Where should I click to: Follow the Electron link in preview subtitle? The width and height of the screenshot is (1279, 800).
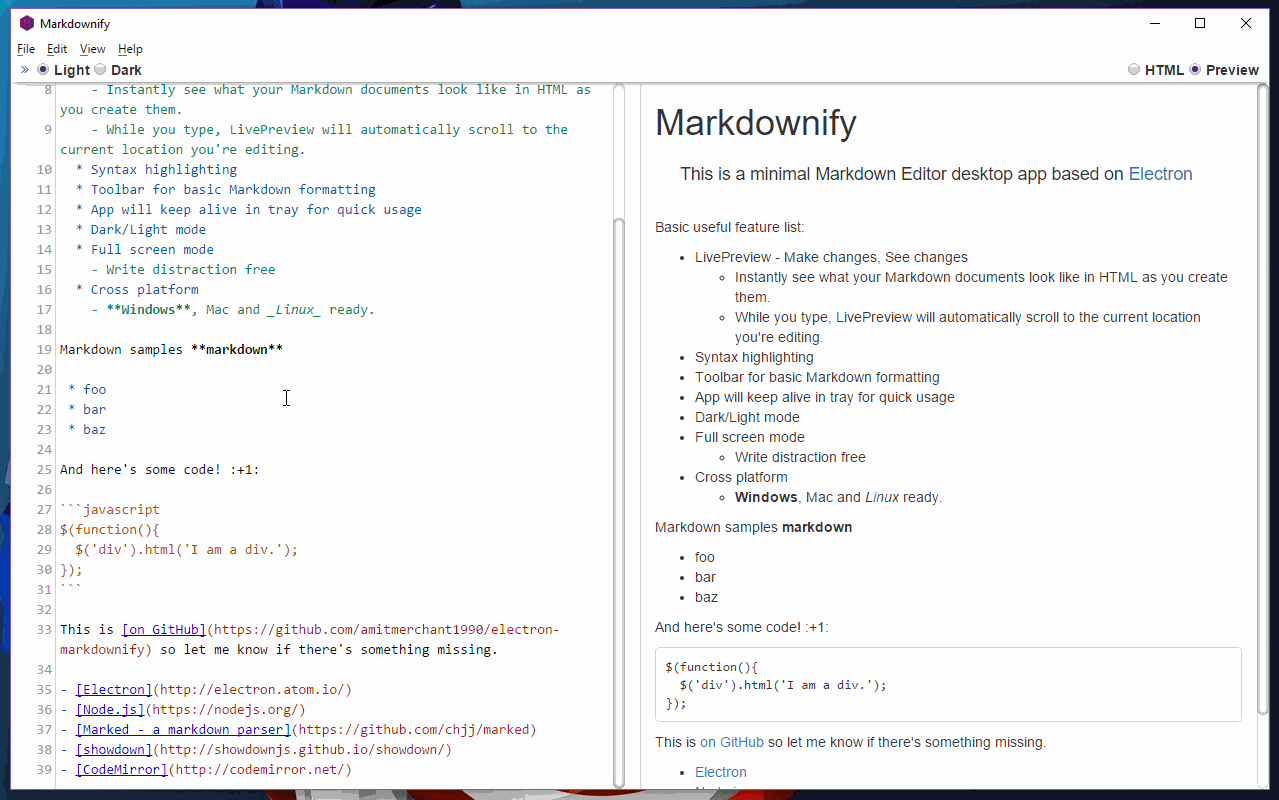click(1160, 174)
